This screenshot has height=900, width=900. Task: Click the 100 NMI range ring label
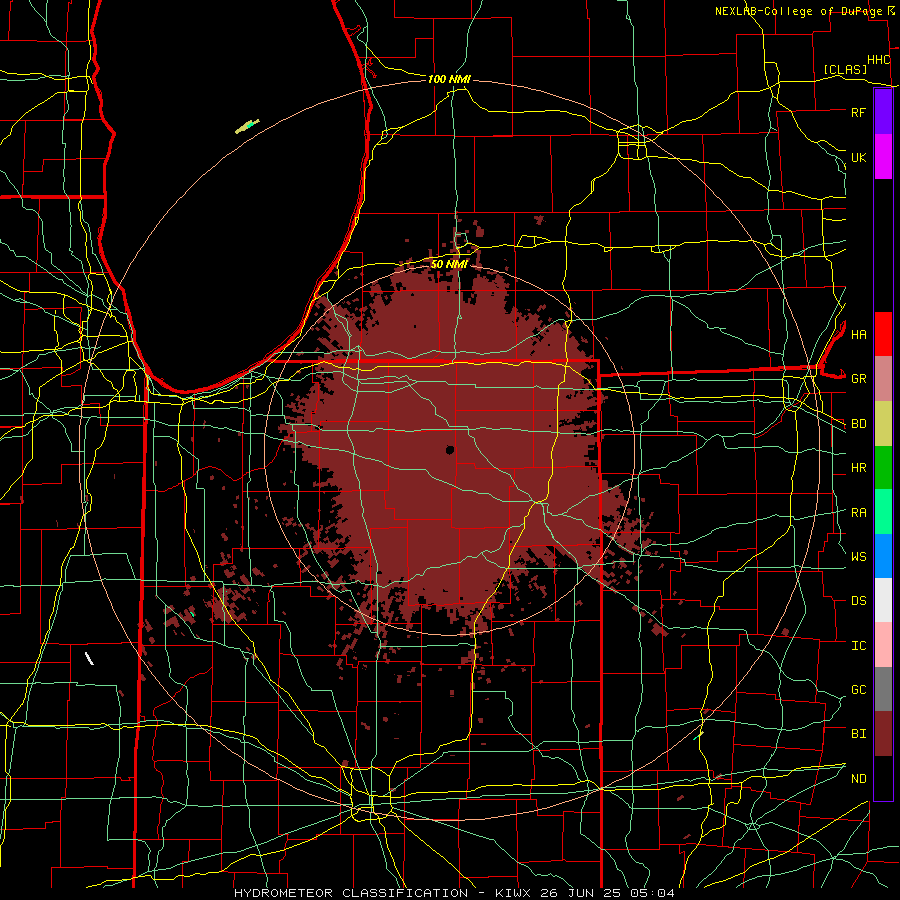[x=449, y=79]
